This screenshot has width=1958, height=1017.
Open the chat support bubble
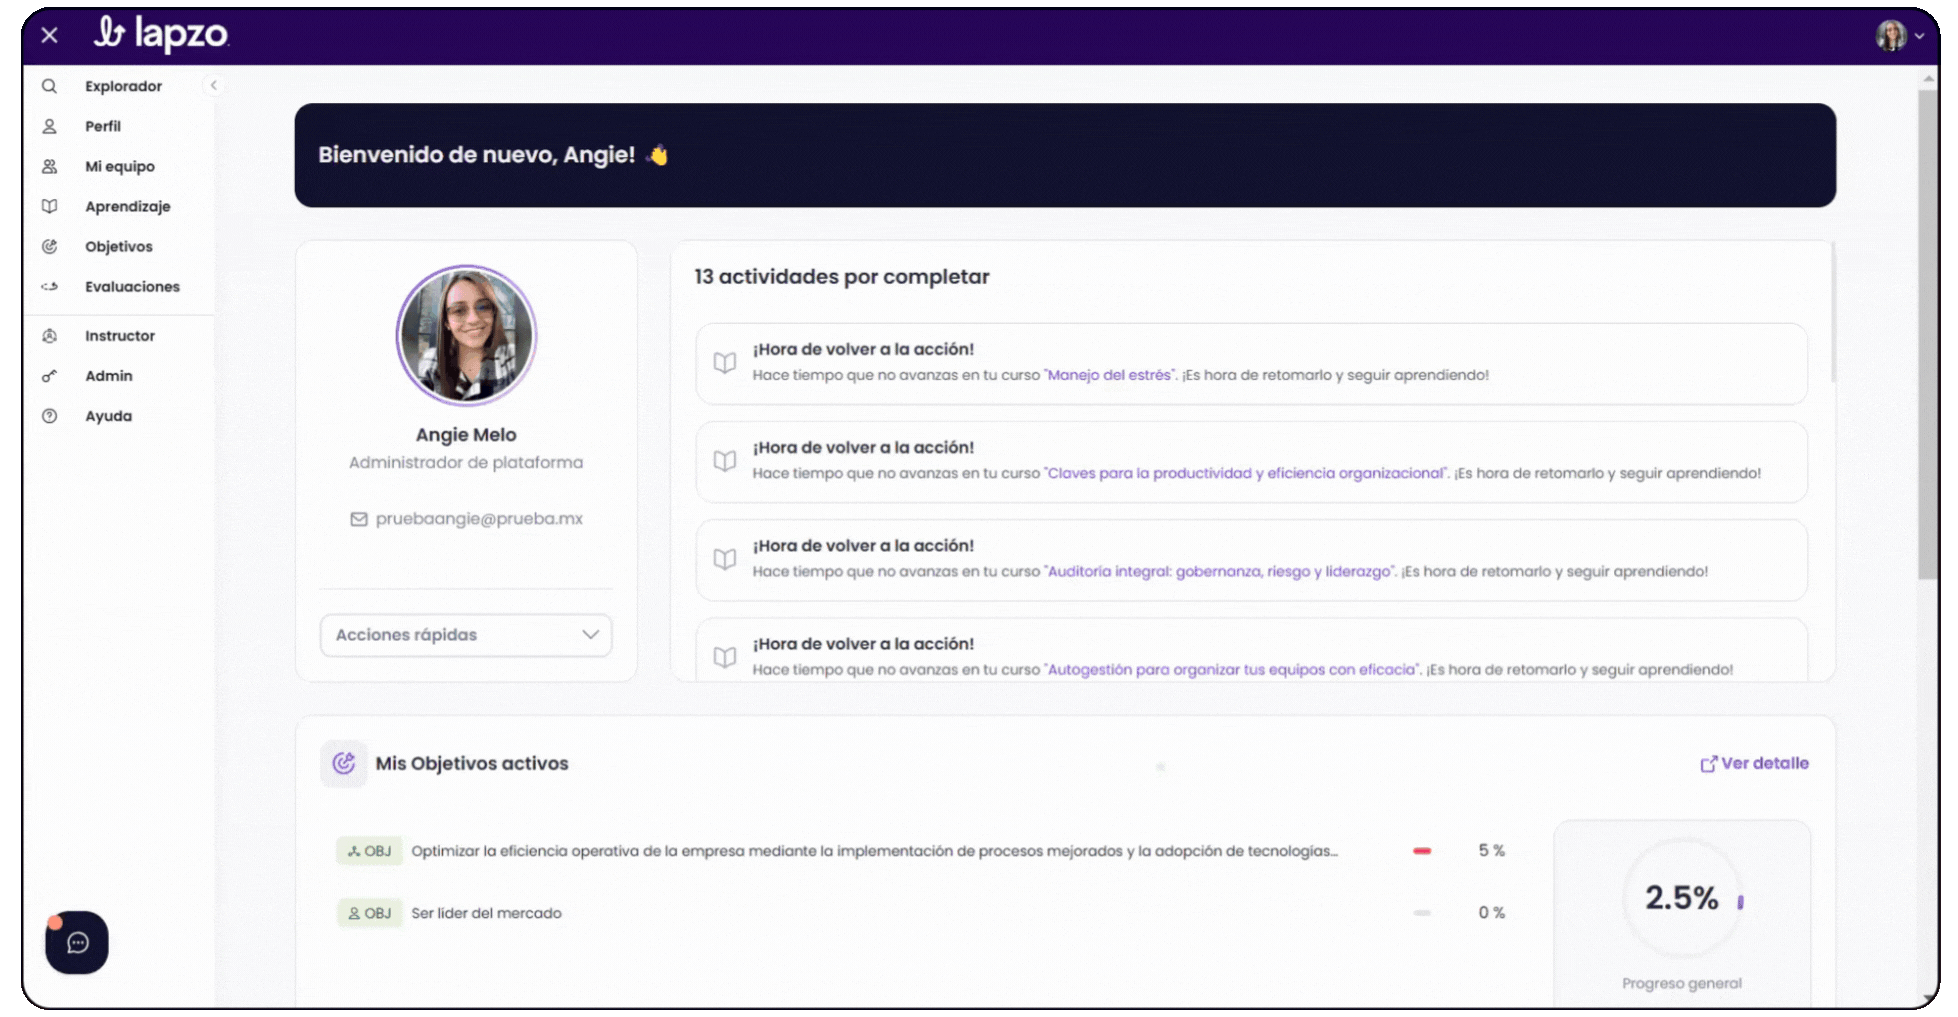77,942
